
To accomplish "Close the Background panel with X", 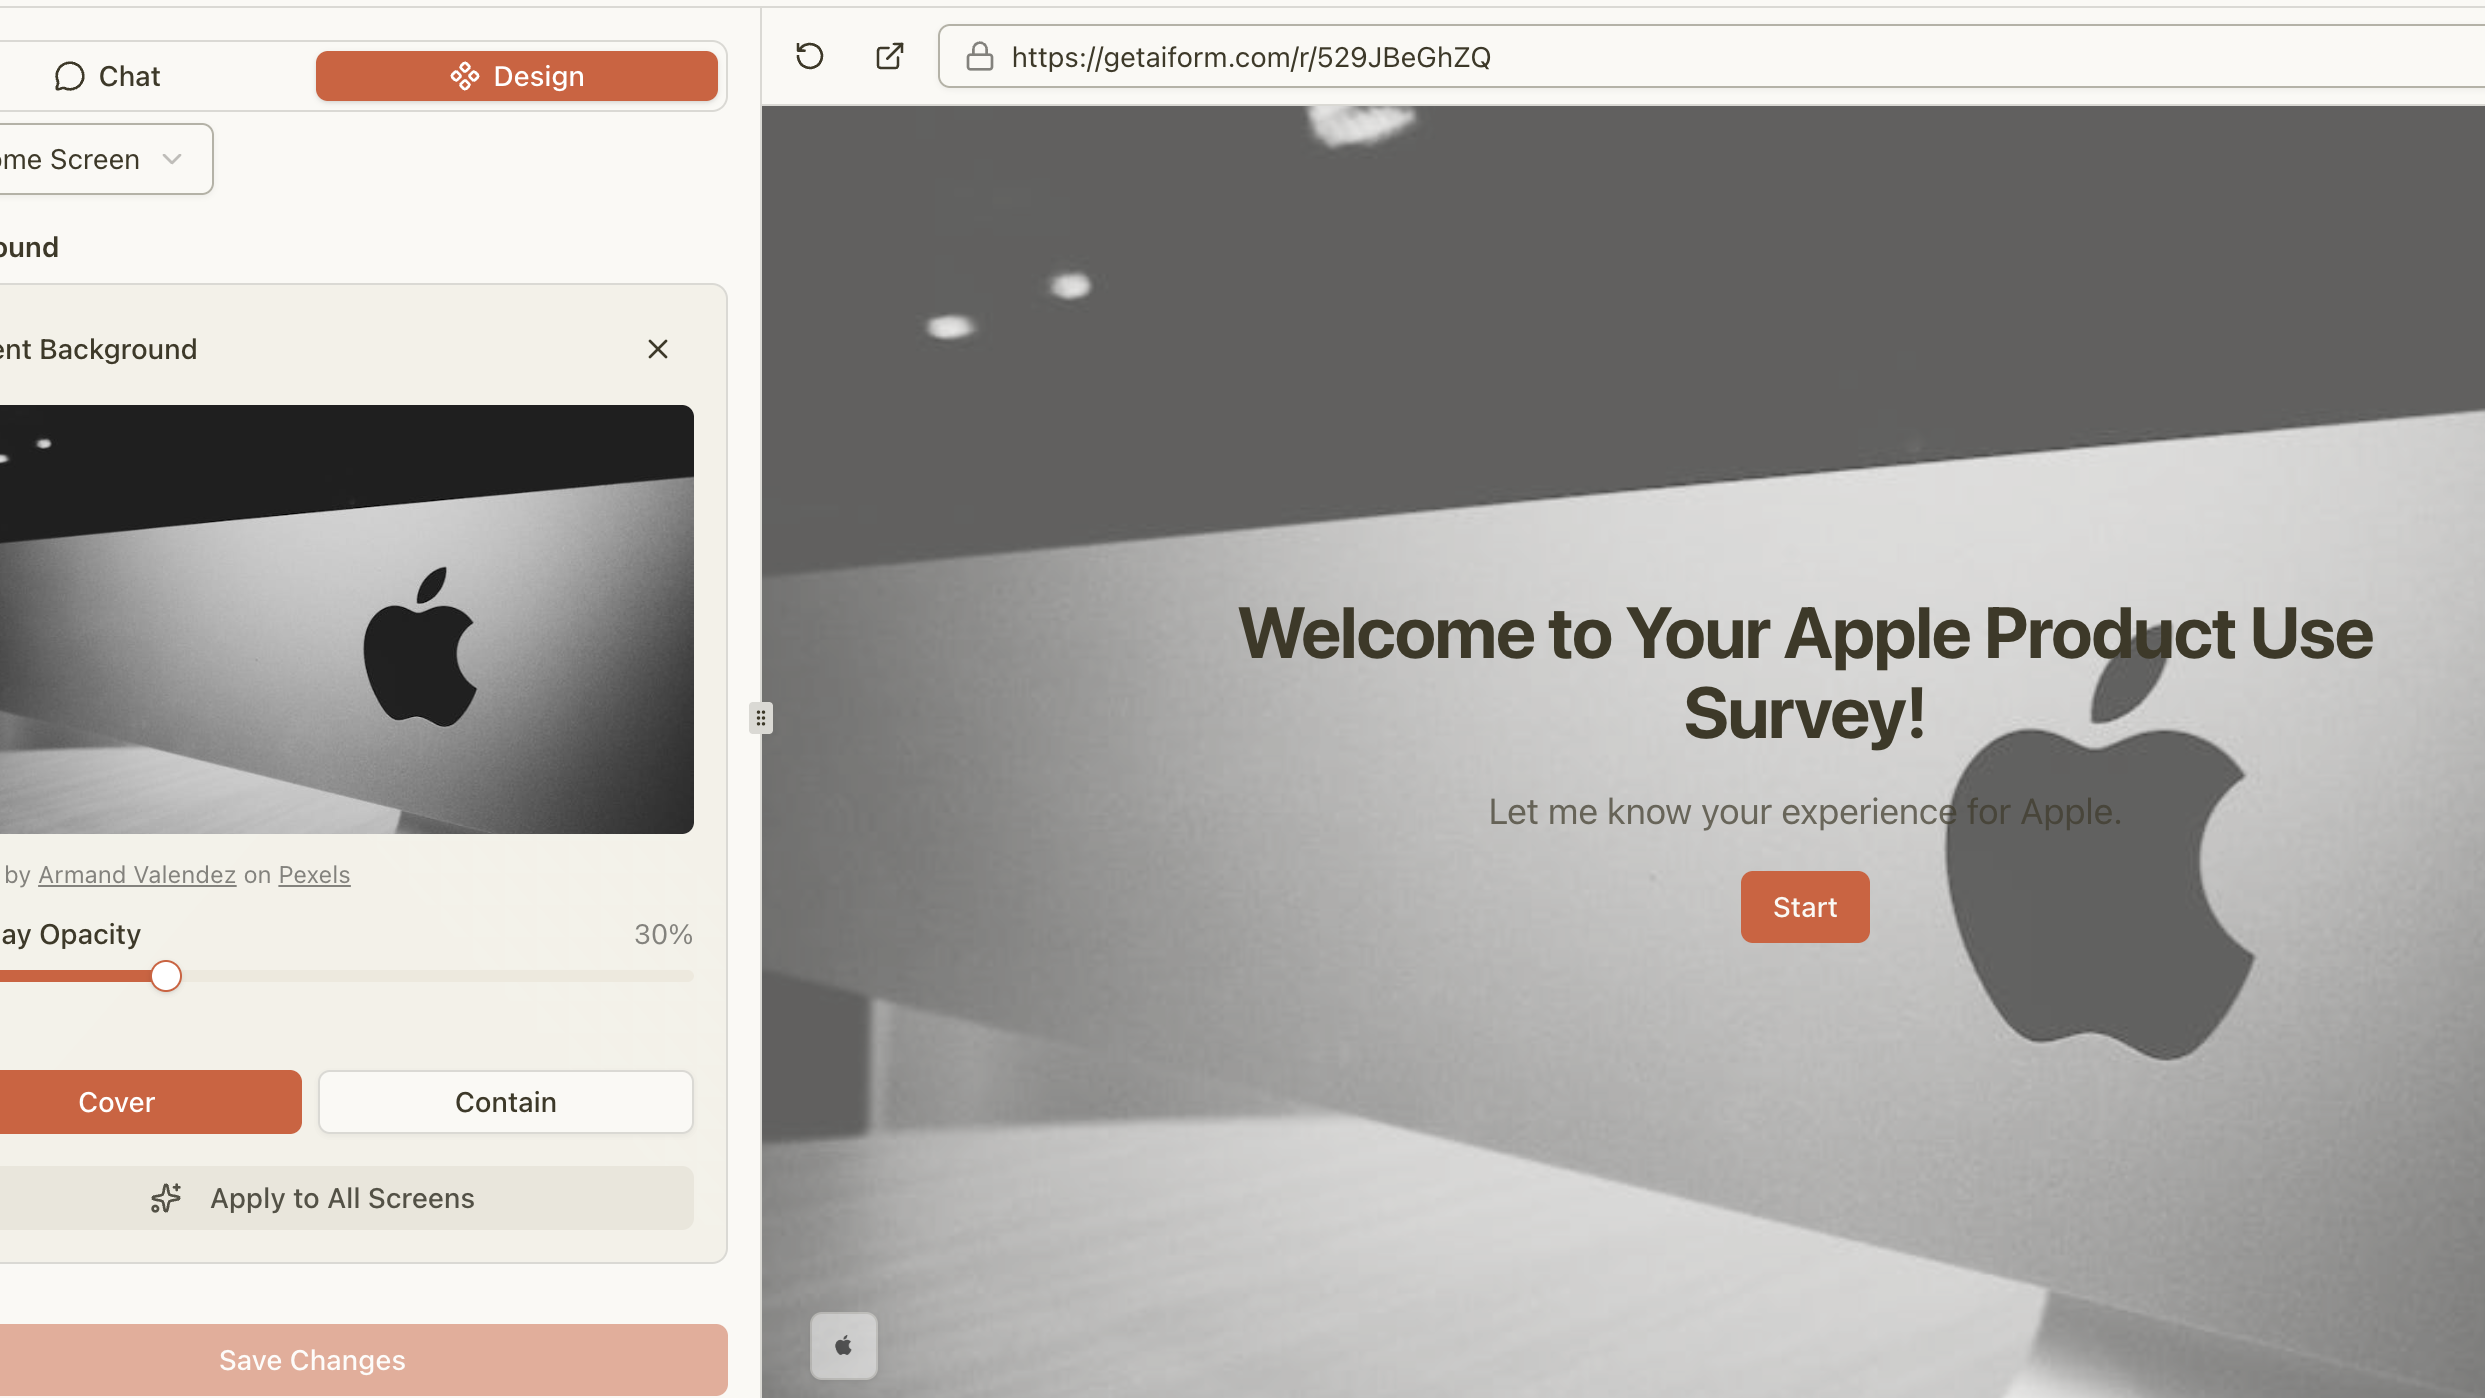I will [x=657, y=349].
